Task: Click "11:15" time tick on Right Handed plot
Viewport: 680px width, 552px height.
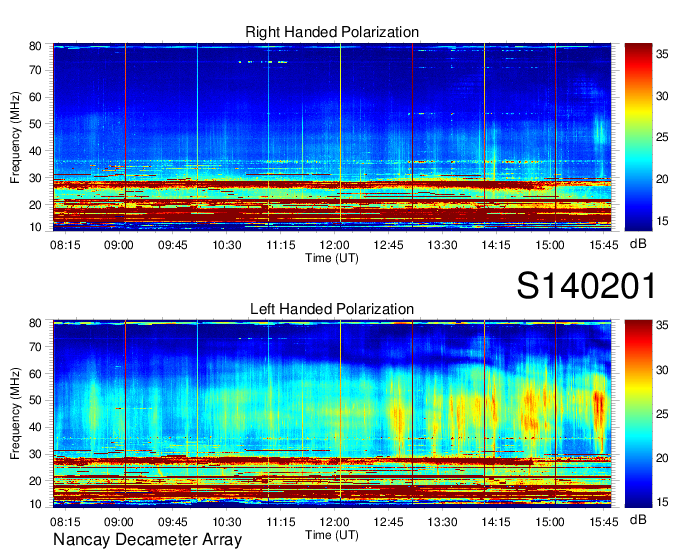Action: coord(281,245)
